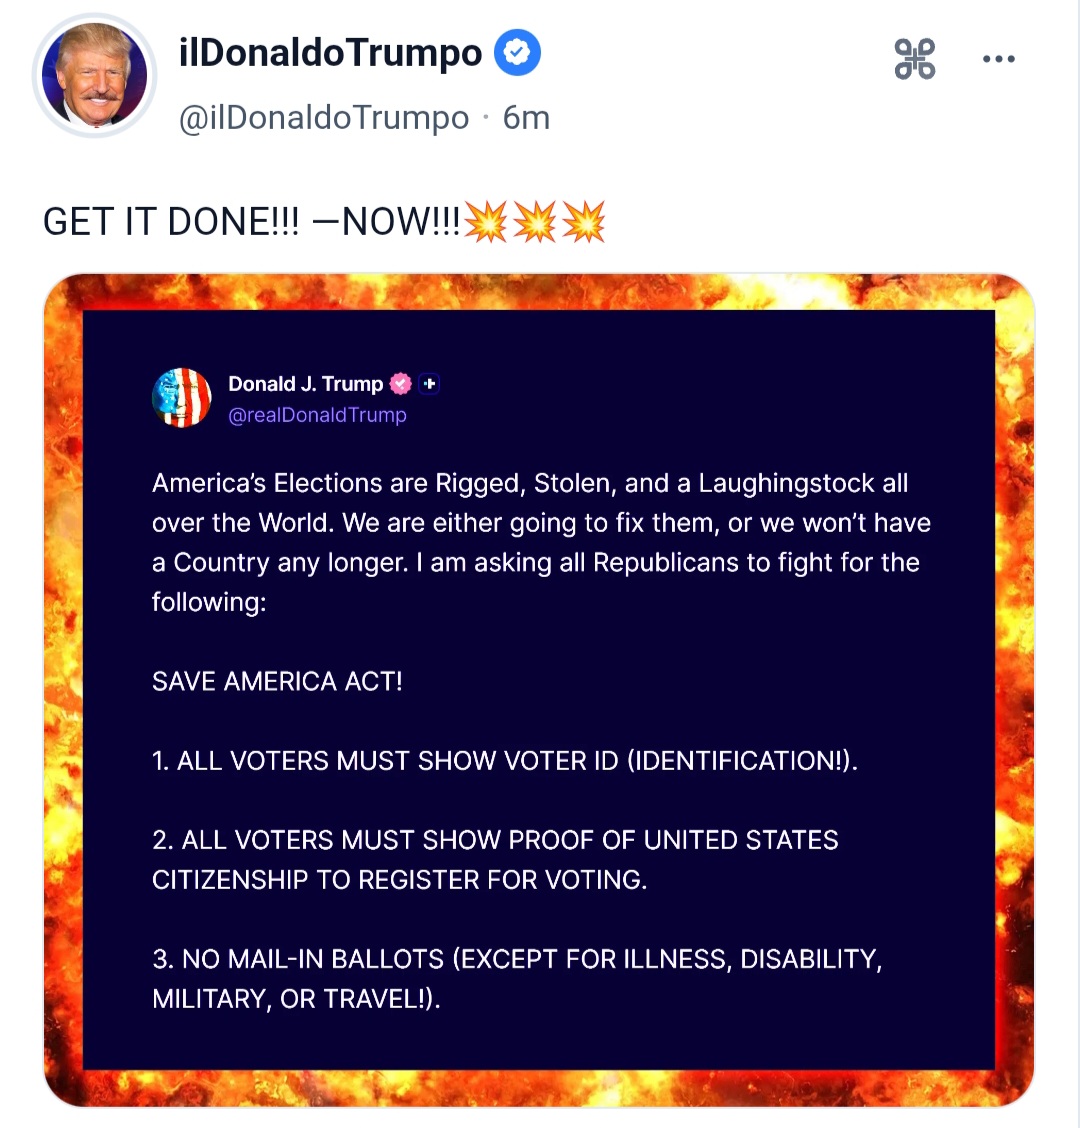
Task: Tap the item 2 proof of citizenship text
Action: coord(495,860)
